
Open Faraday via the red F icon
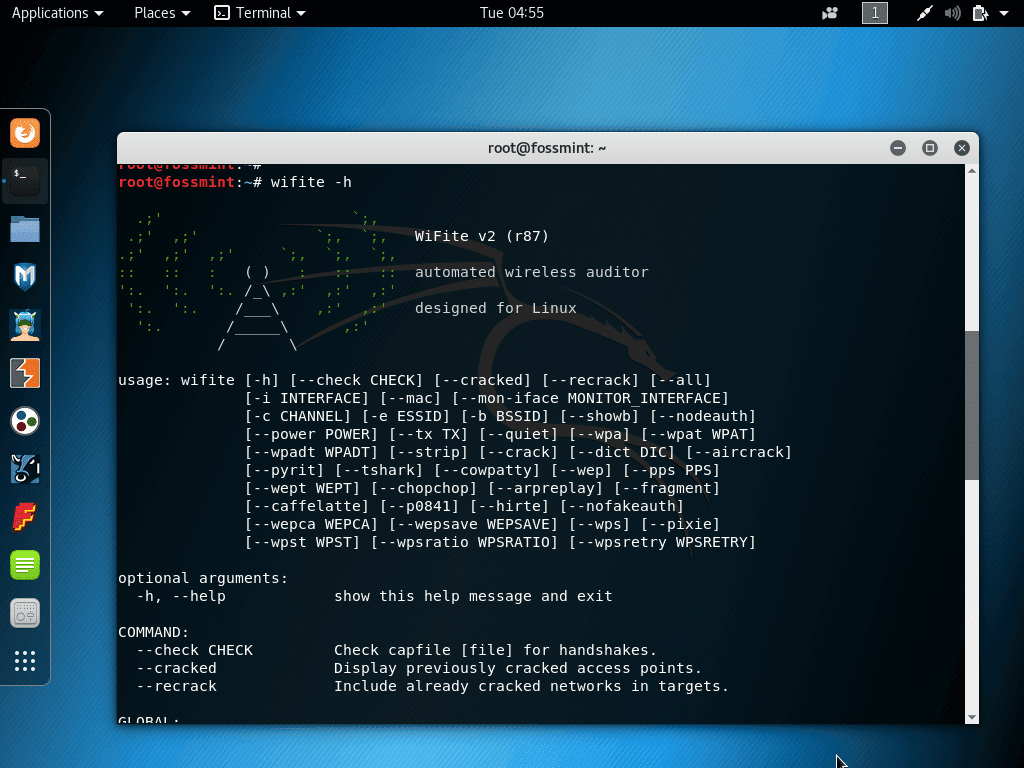point(24,517)
